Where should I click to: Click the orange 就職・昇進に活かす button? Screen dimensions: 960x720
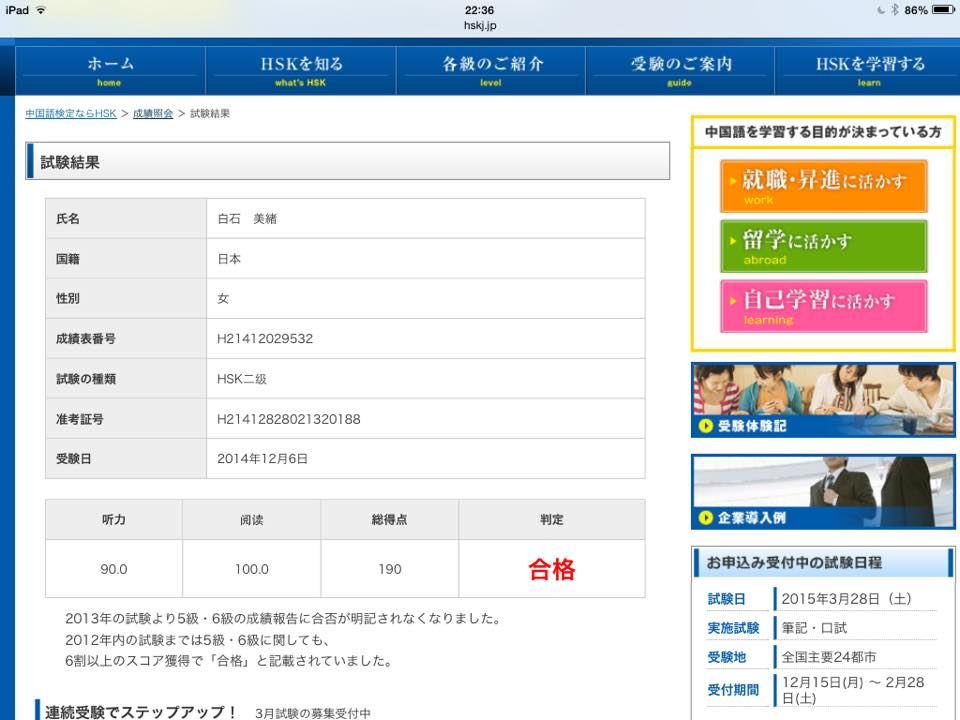[x=823, y=186]
